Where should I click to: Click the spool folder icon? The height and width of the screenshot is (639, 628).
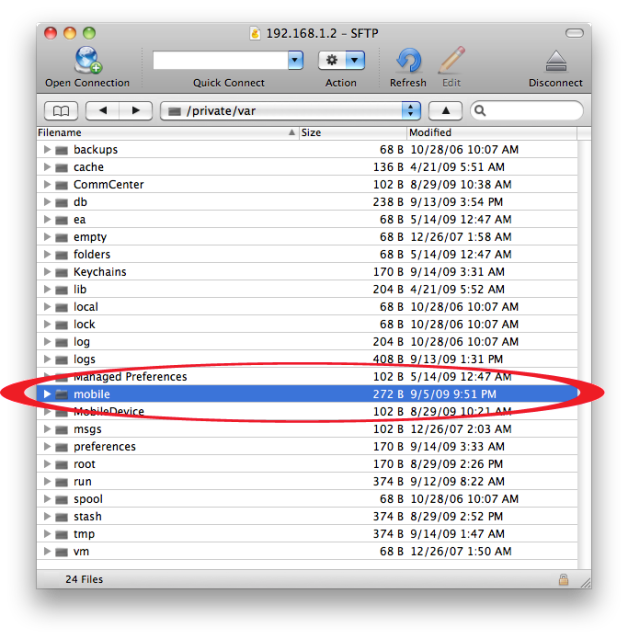pyautogui.click(x=62, y=500)
